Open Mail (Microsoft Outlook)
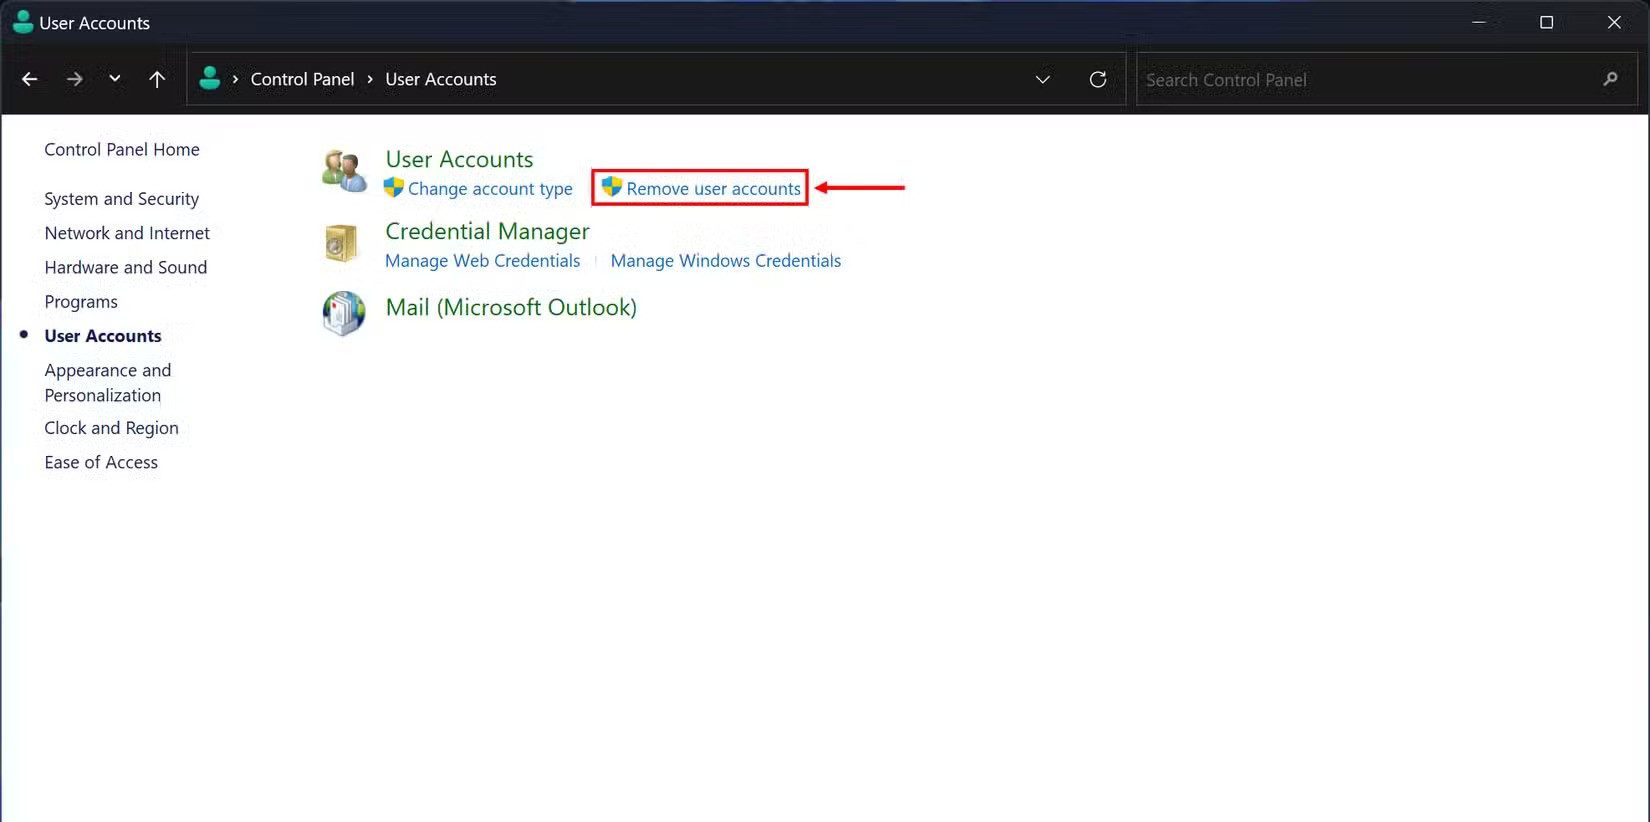 [511, 307]
